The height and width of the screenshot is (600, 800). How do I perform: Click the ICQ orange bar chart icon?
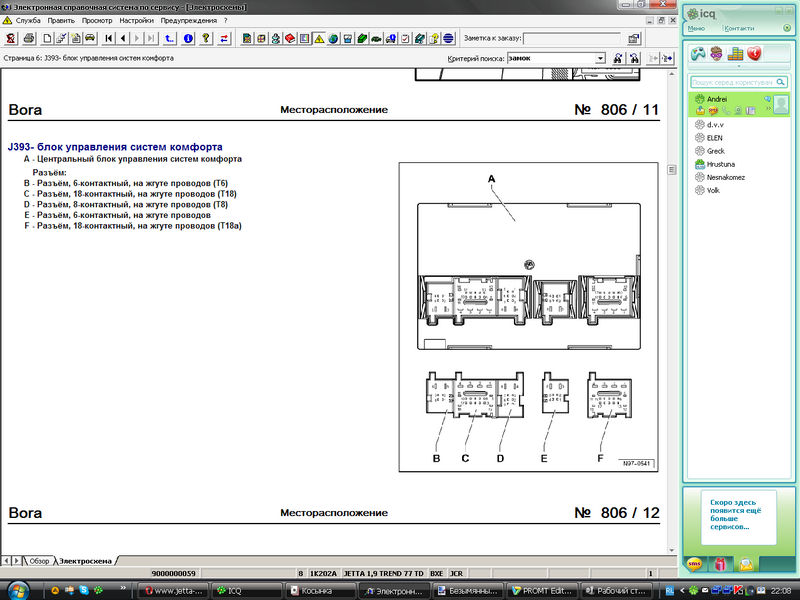pyautogui.click(x=735, y=53)
